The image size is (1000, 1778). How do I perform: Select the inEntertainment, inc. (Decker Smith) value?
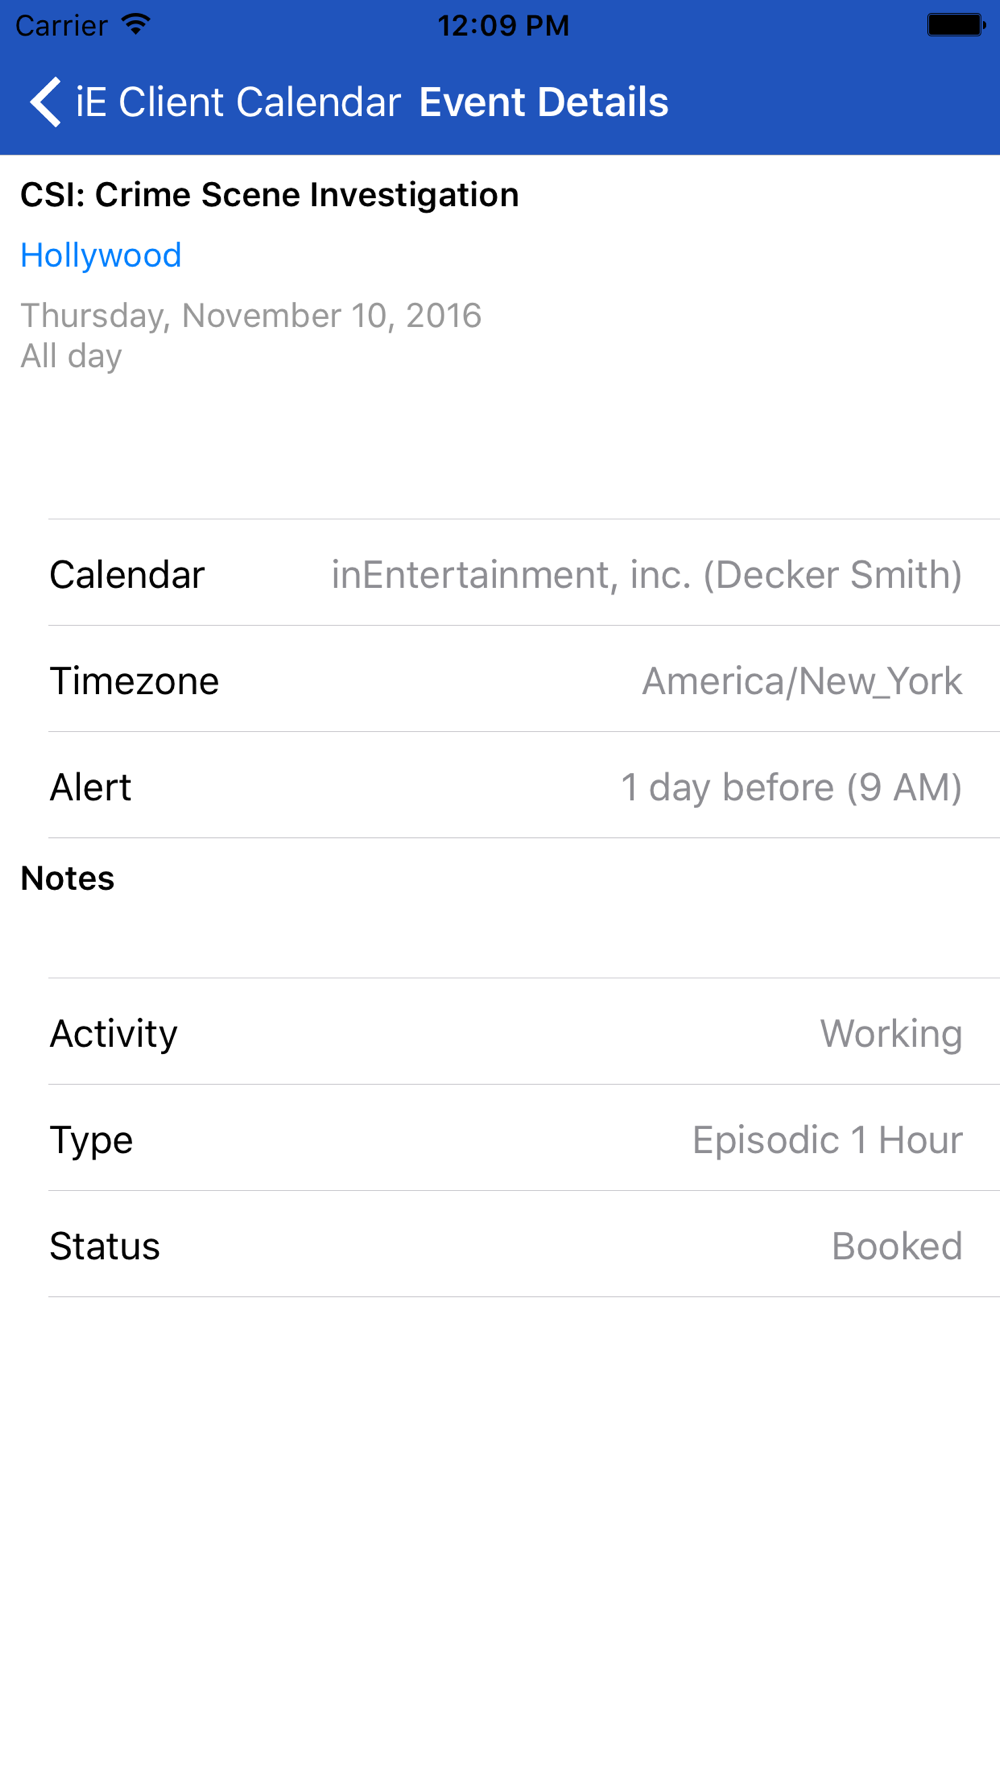click(x=646, y=574)
